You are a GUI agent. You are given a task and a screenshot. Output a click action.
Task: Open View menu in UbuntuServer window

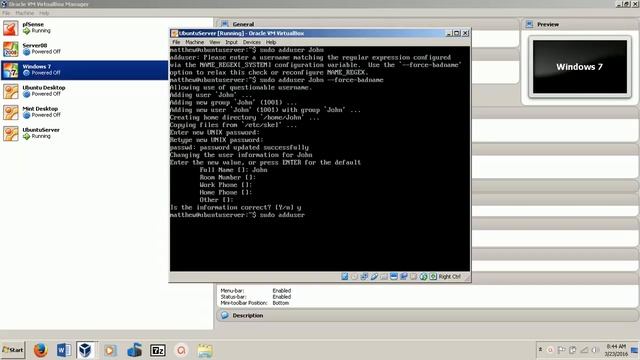click(215, 42)
